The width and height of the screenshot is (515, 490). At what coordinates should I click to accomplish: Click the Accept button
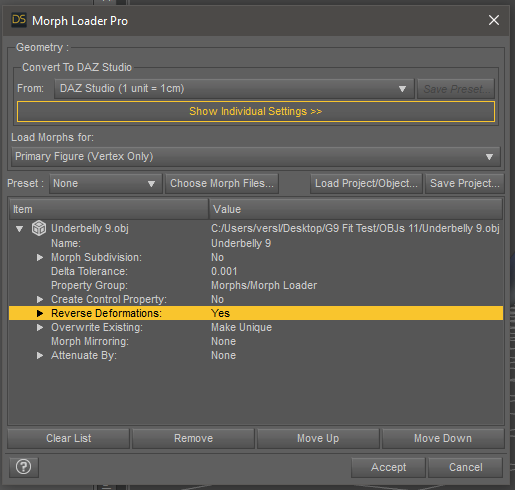click(x=388, y=467)
